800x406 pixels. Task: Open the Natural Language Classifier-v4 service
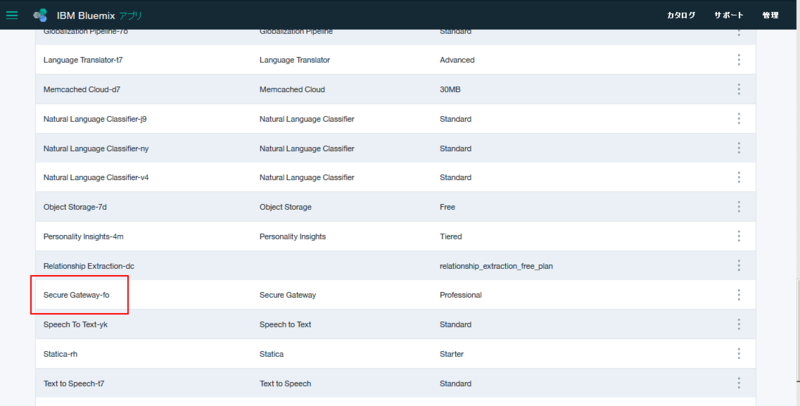96,177
